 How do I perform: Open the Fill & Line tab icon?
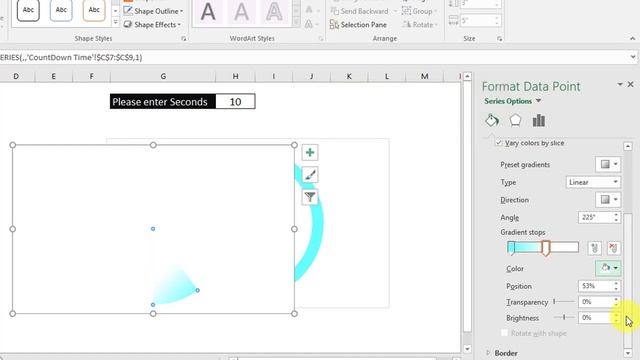point(492,120)
